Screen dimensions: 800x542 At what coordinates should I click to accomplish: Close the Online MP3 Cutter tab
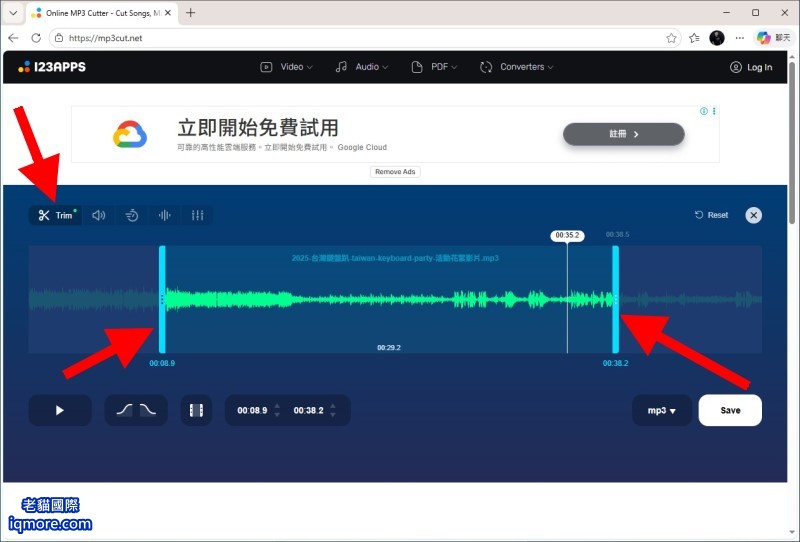point(170,13)
